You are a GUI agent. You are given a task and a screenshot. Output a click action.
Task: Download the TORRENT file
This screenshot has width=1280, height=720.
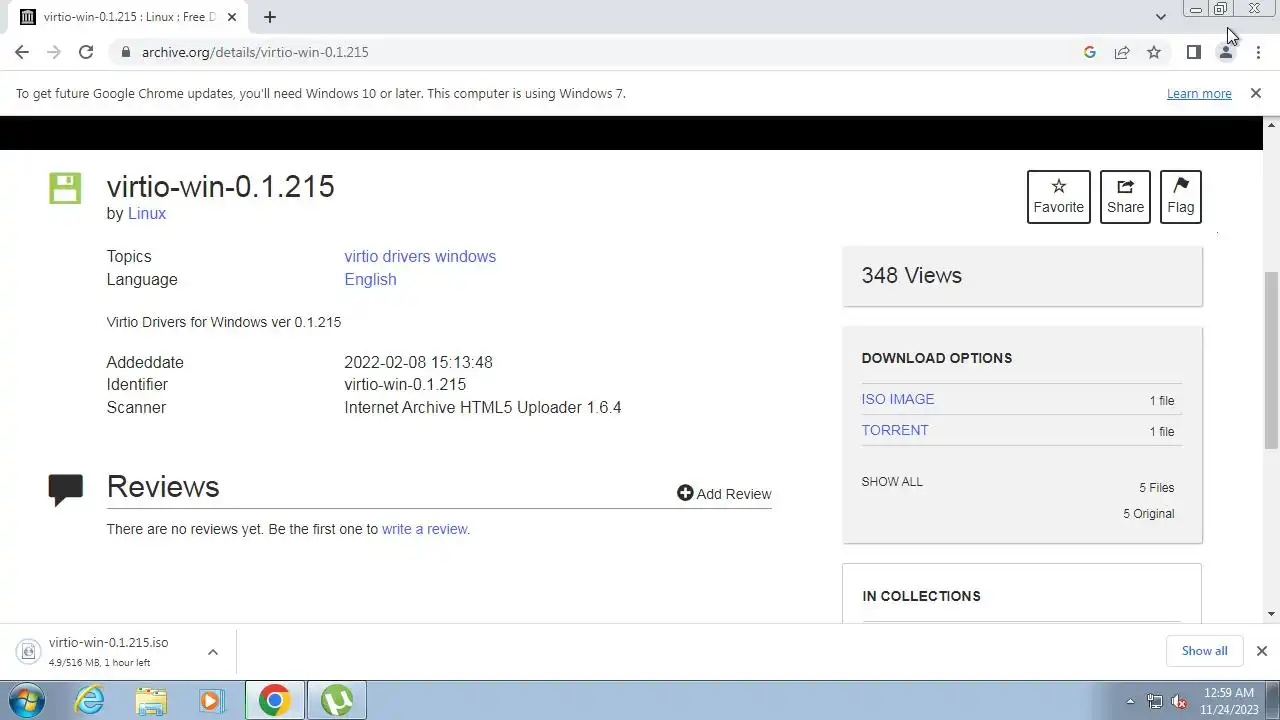(x=895, y=430)
